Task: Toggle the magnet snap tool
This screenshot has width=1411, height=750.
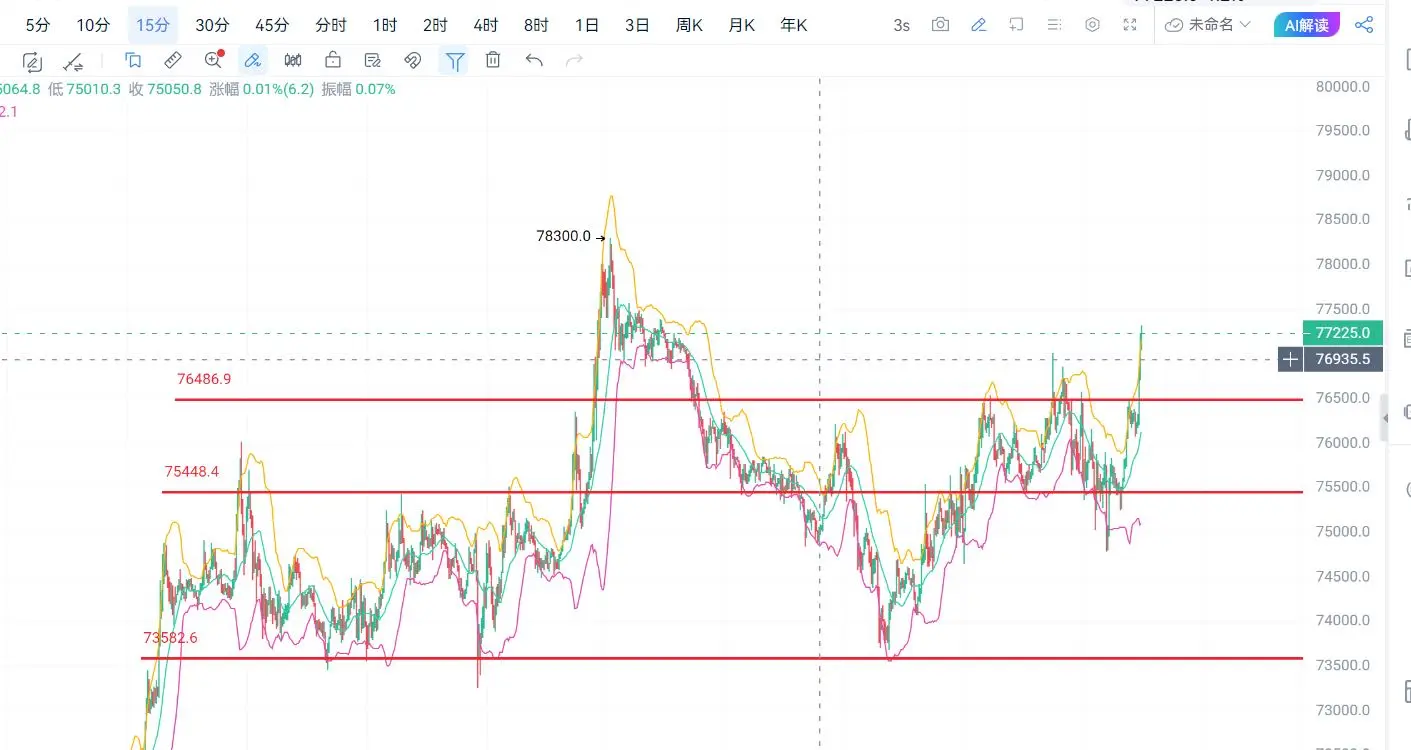Action: (x=413, y=61)
